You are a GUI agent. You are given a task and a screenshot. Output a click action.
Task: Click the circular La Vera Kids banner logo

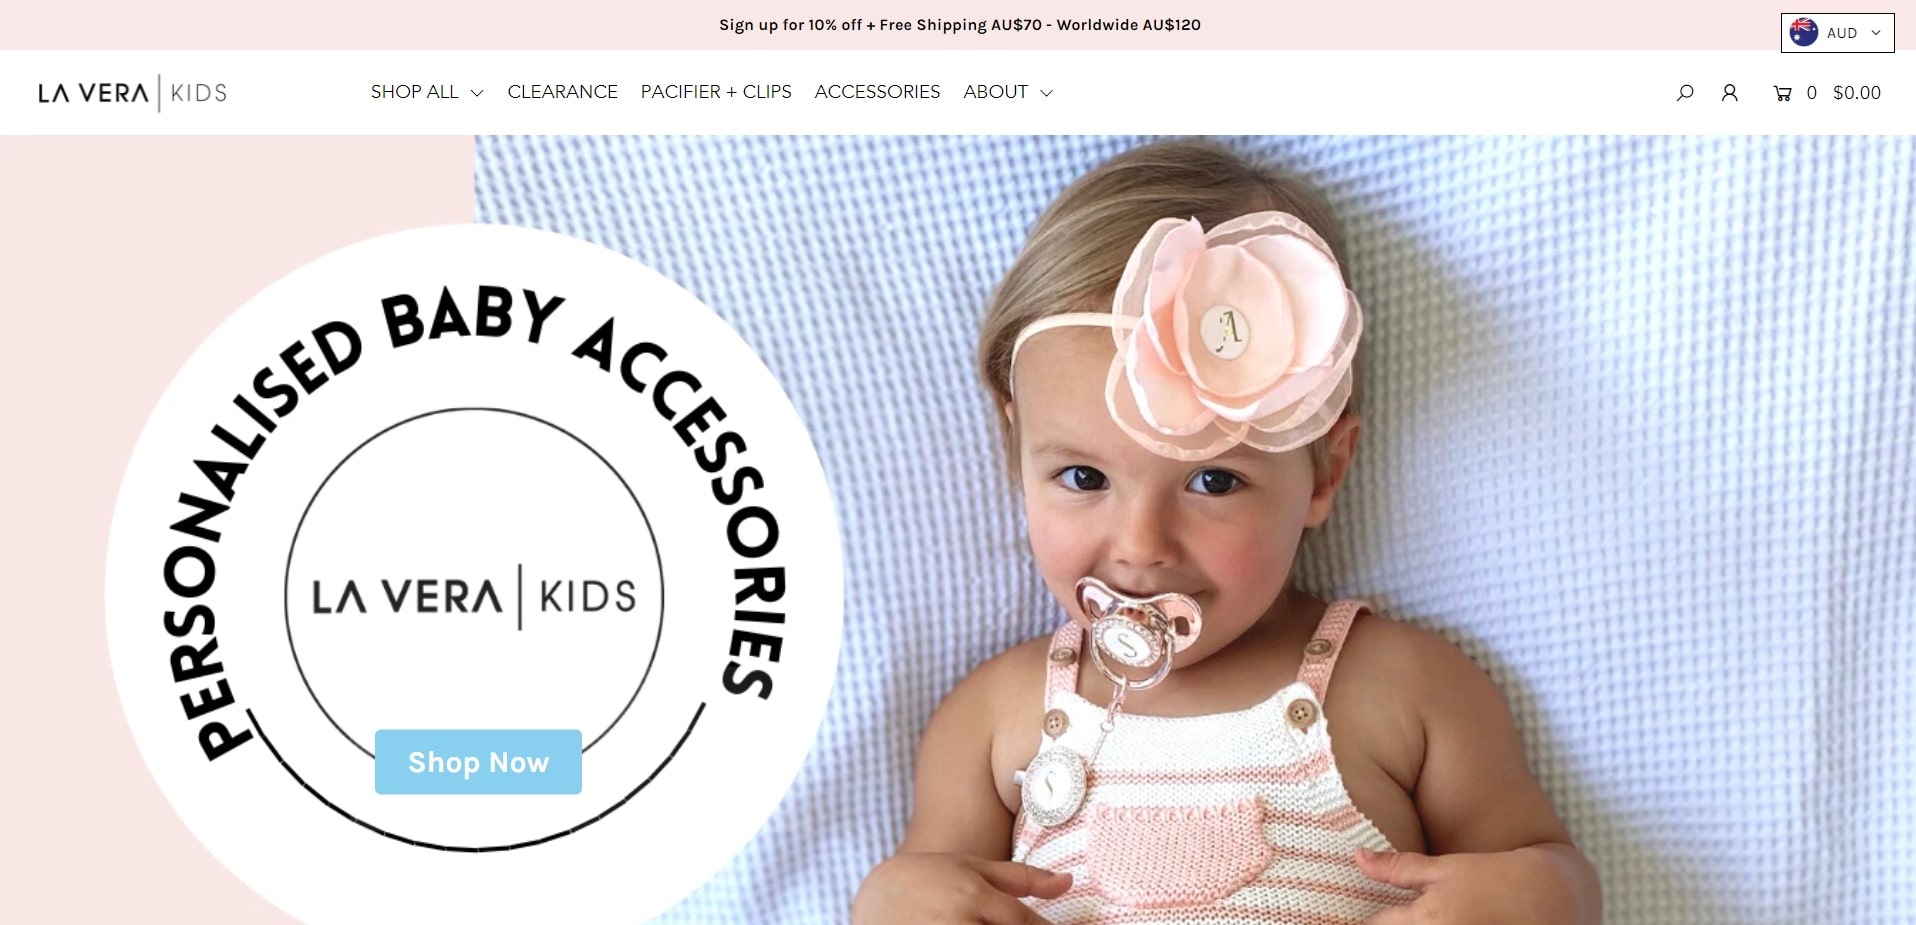(x=474, y=596)
